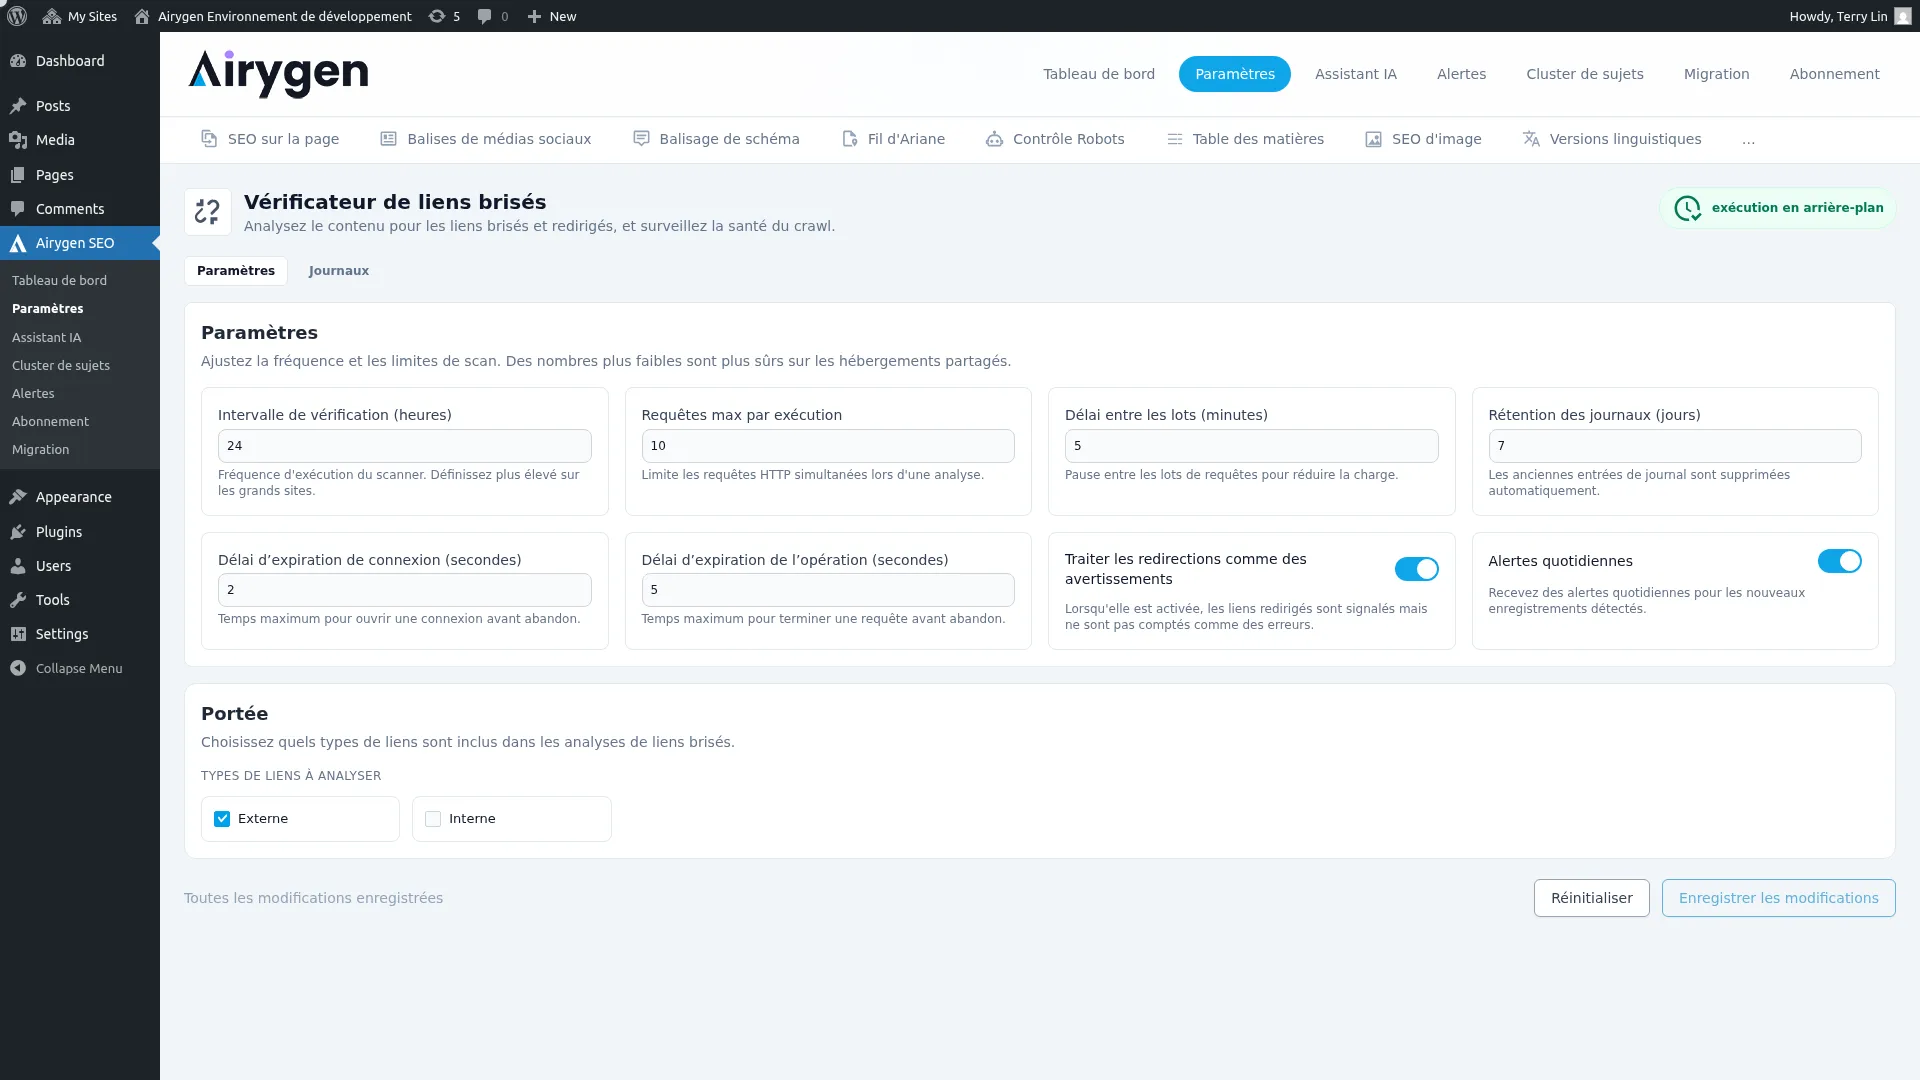Click the Versions linguistiques translate icon

[x=1531, y=139]
